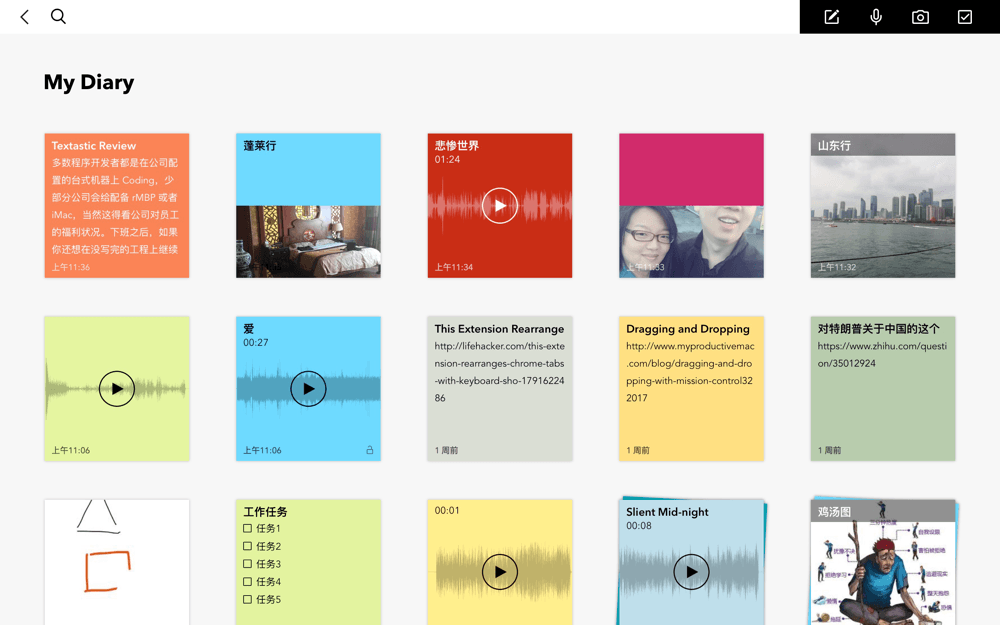Open the Dragging and Dropping link note
1000x625 pixels.
(691, 389)
